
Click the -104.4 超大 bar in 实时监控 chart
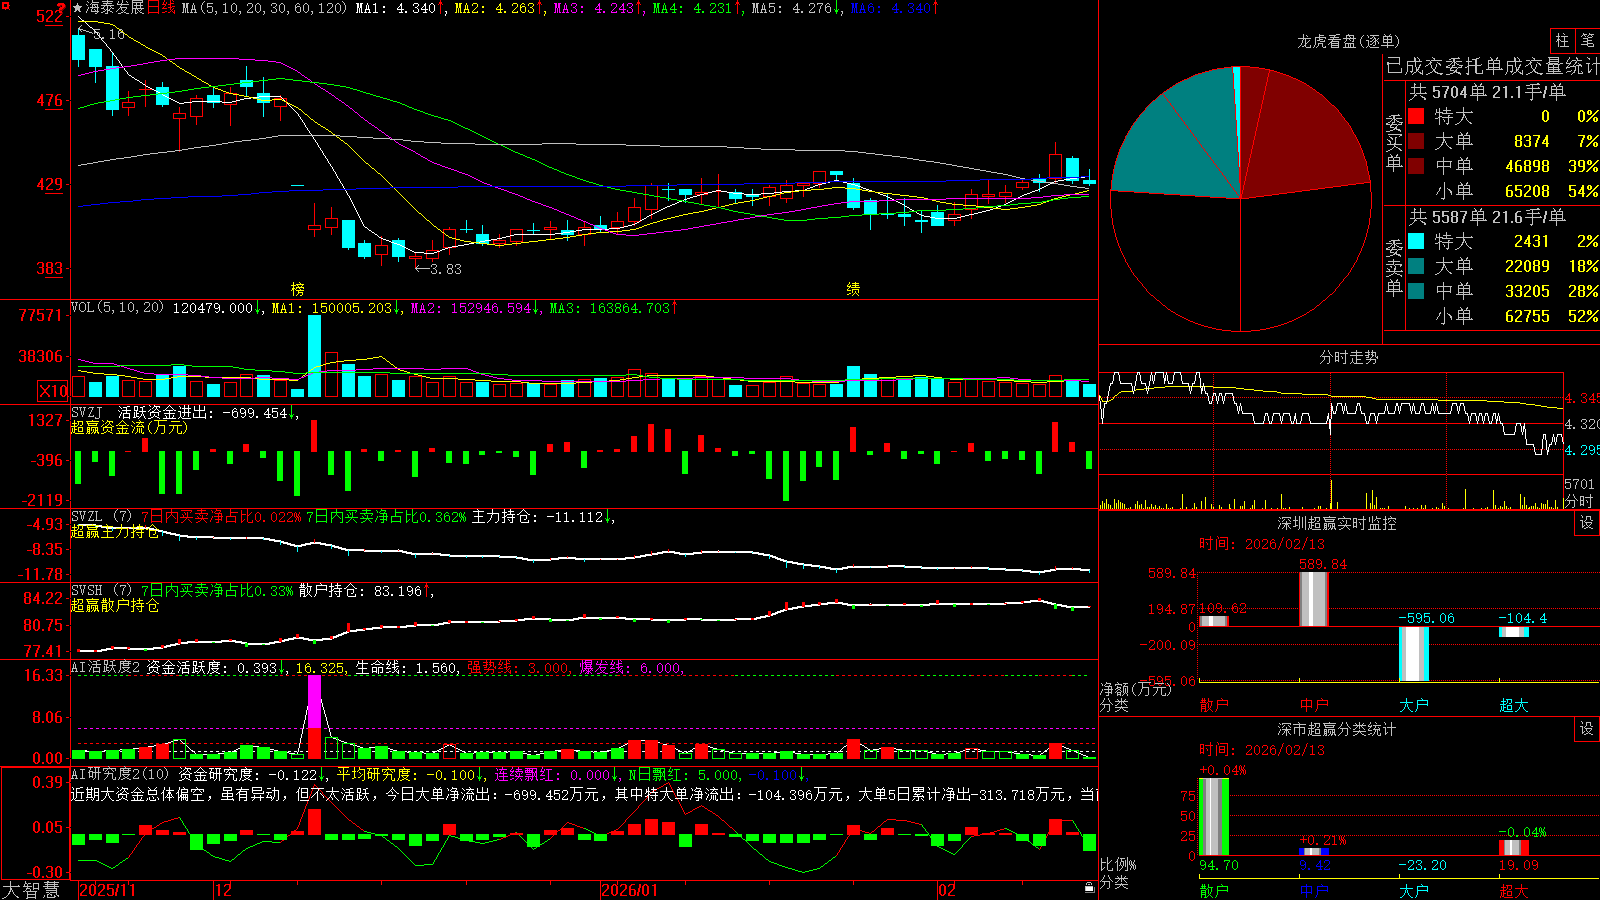point(1514,632)
